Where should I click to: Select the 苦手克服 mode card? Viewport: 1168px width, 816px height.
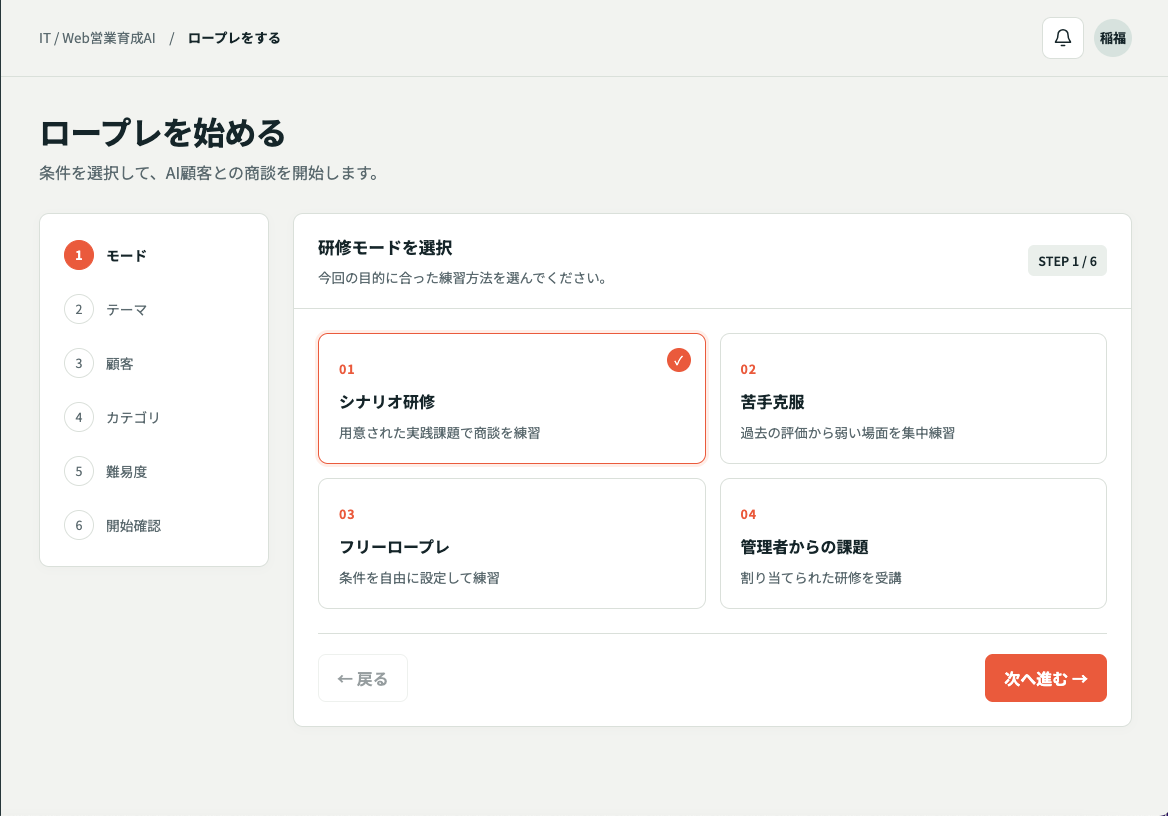(x=913, y=399)
